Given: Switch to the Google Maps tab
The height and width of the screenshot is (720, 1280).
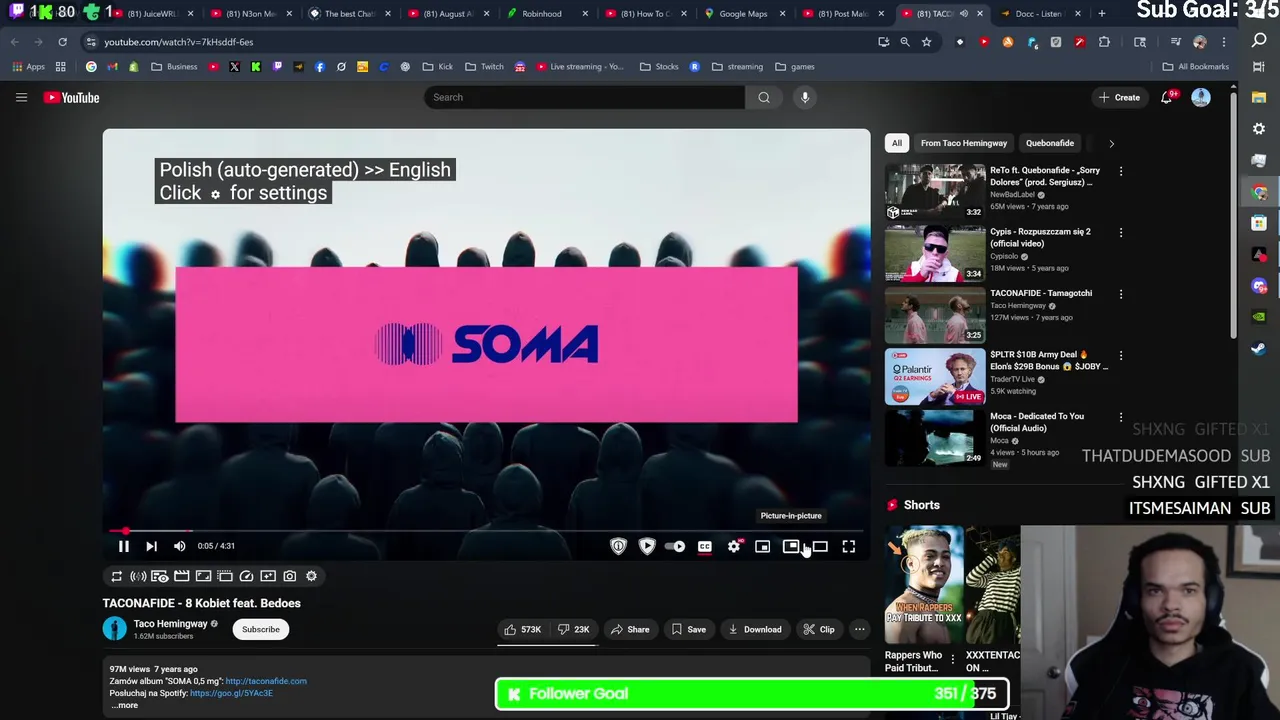Looking at the screenshot, I should point(743,14).
